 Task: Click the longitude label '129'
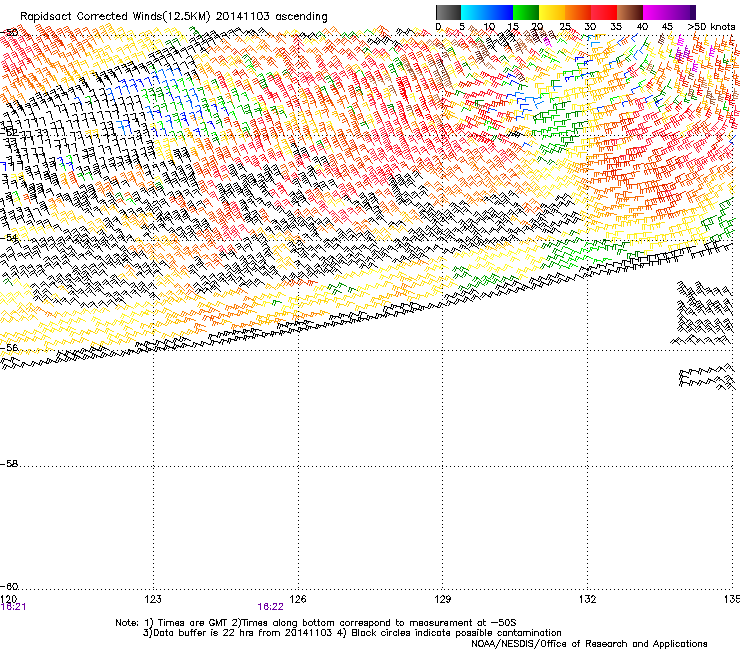pyautogui.click(x=443, y=599)
